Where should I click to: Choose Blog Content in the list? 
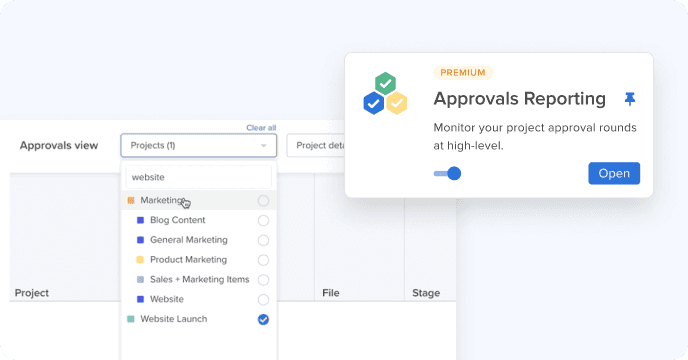click(x=199, y=220)
